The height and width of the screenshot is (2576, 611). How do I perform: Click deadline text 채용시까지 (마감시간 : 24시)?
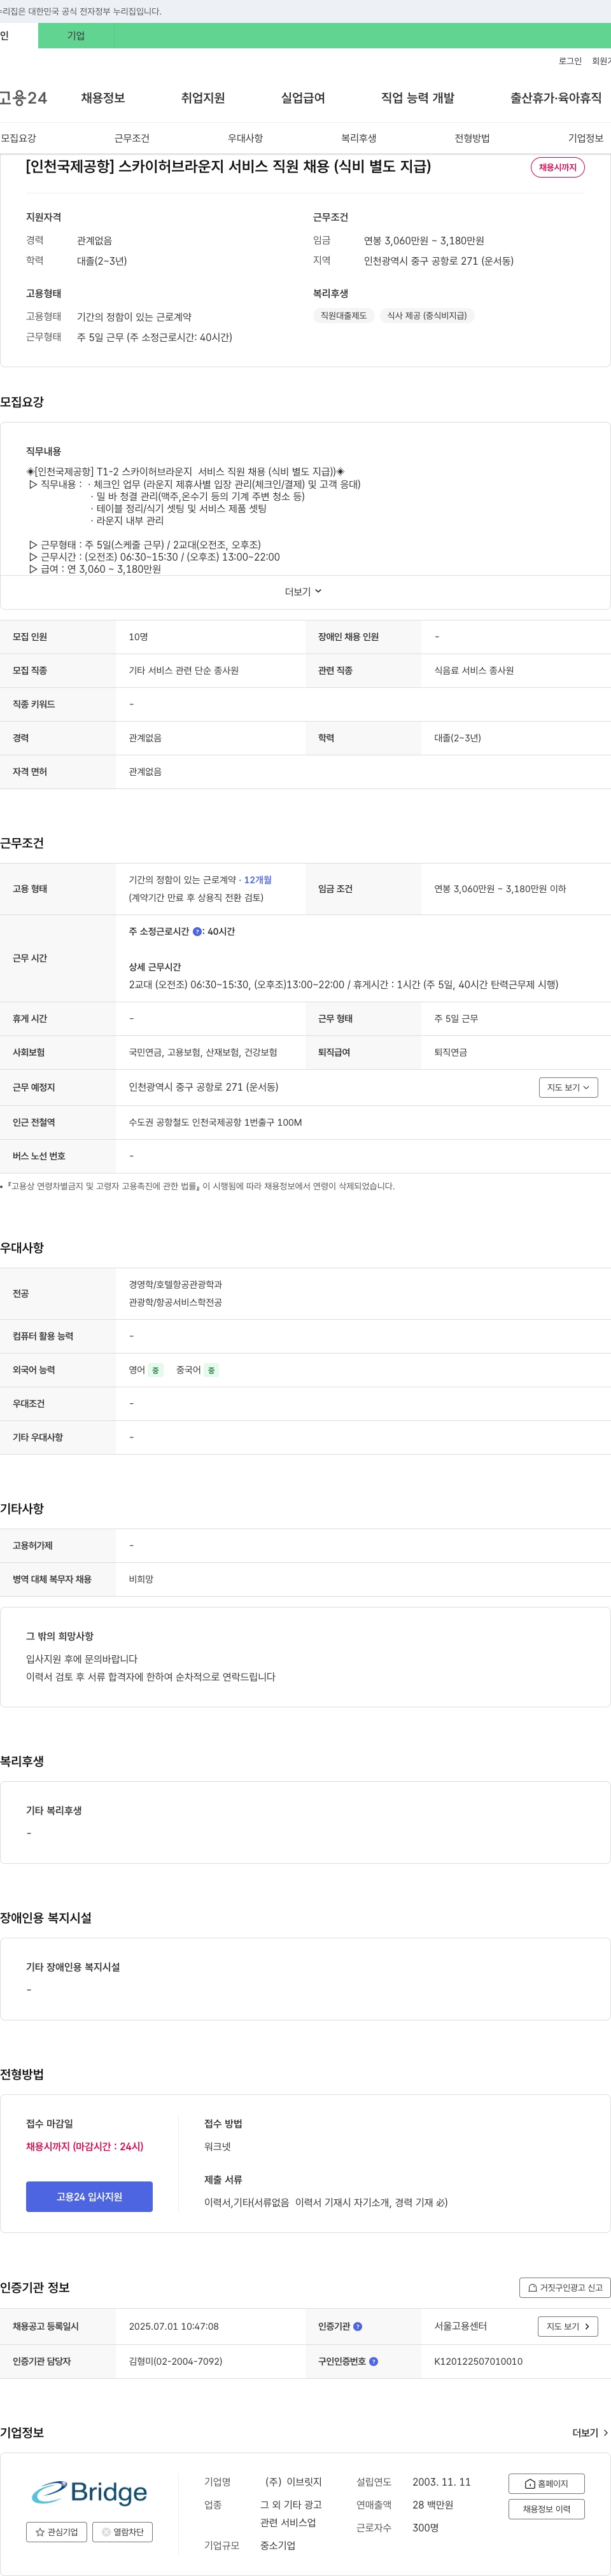pyautogui.click(x=85, y=2146)
